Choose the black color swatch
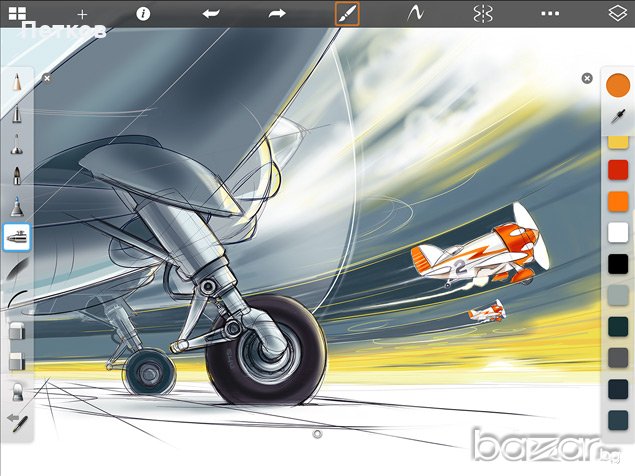 [x=617, y=264]
